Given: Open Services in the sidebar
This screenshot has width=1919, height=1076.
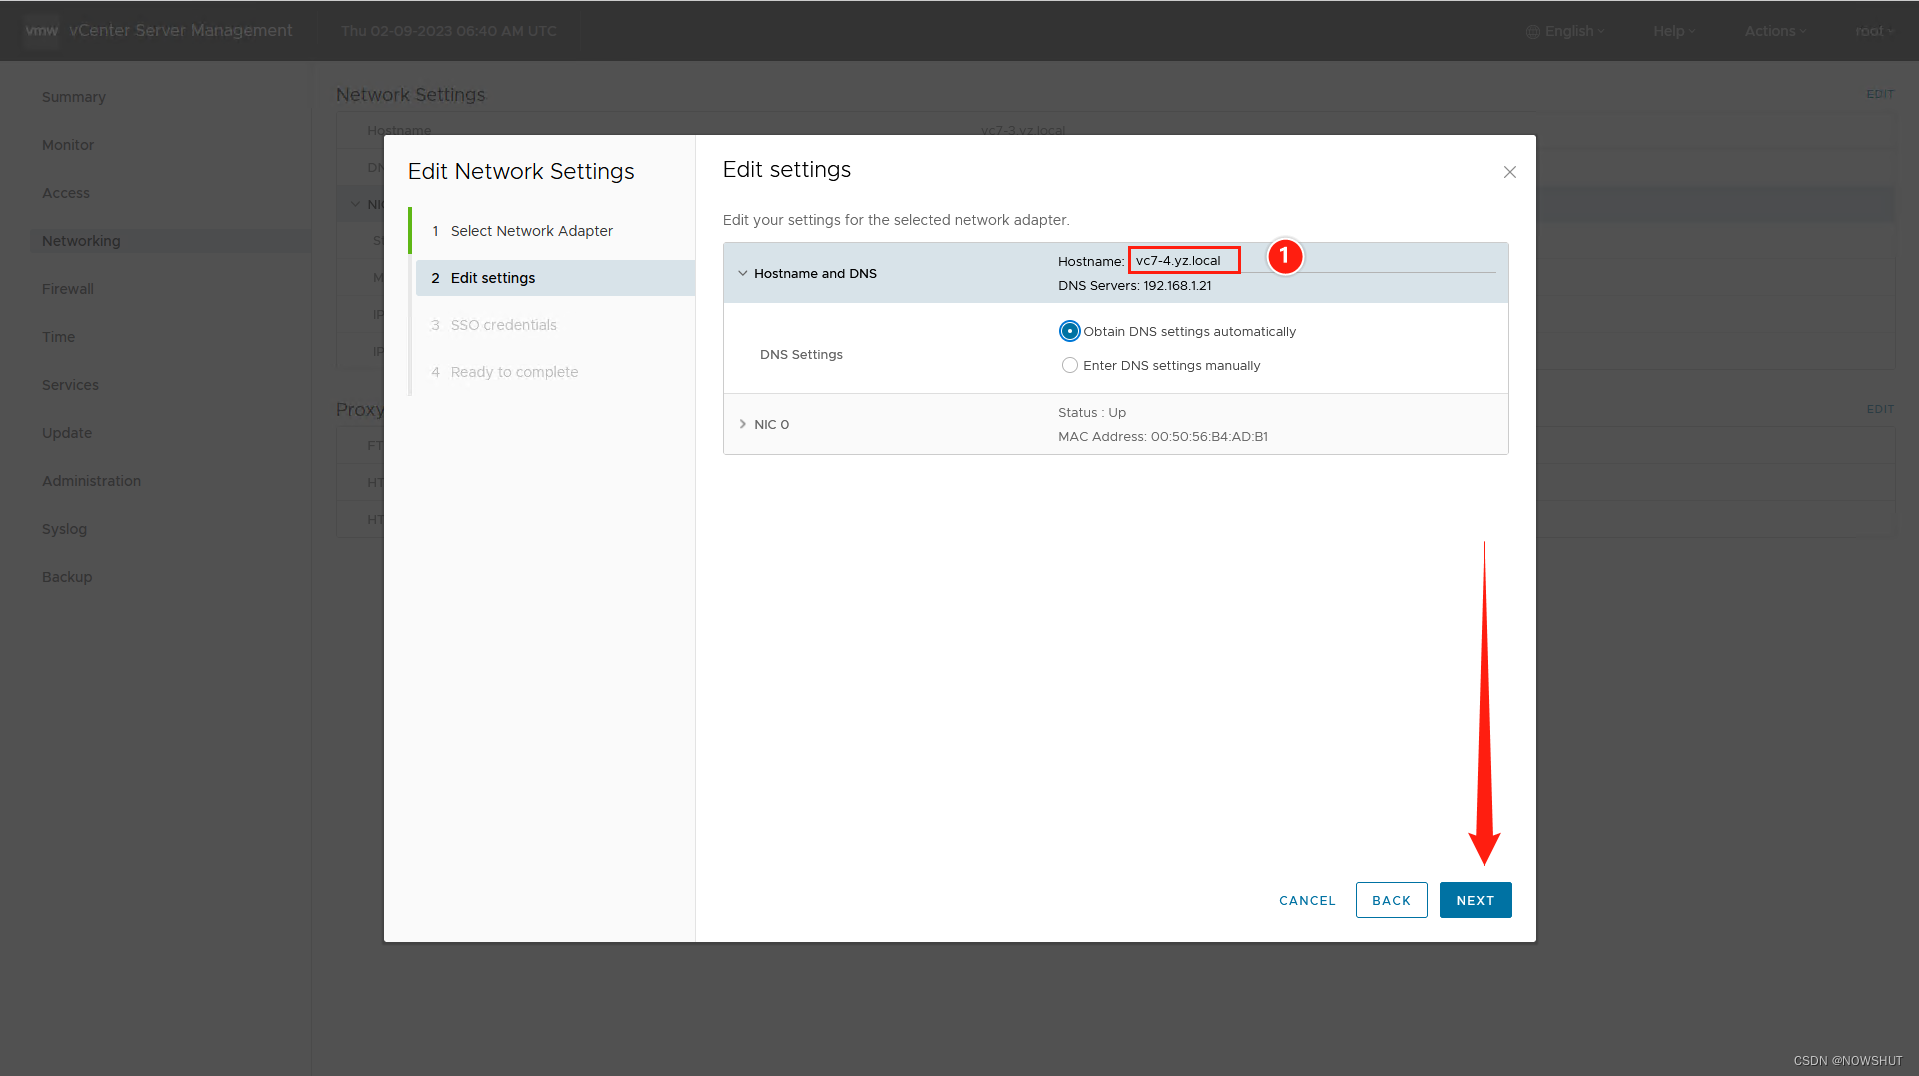Looking at the screenshot, I should tap(70, 385).
